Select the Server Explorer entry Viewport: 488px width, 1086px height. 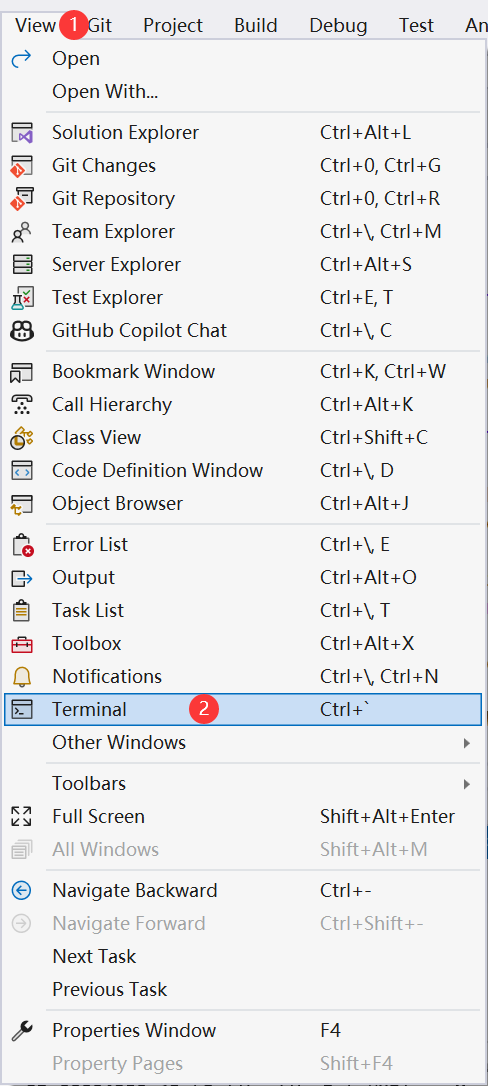tap(243, 265)
